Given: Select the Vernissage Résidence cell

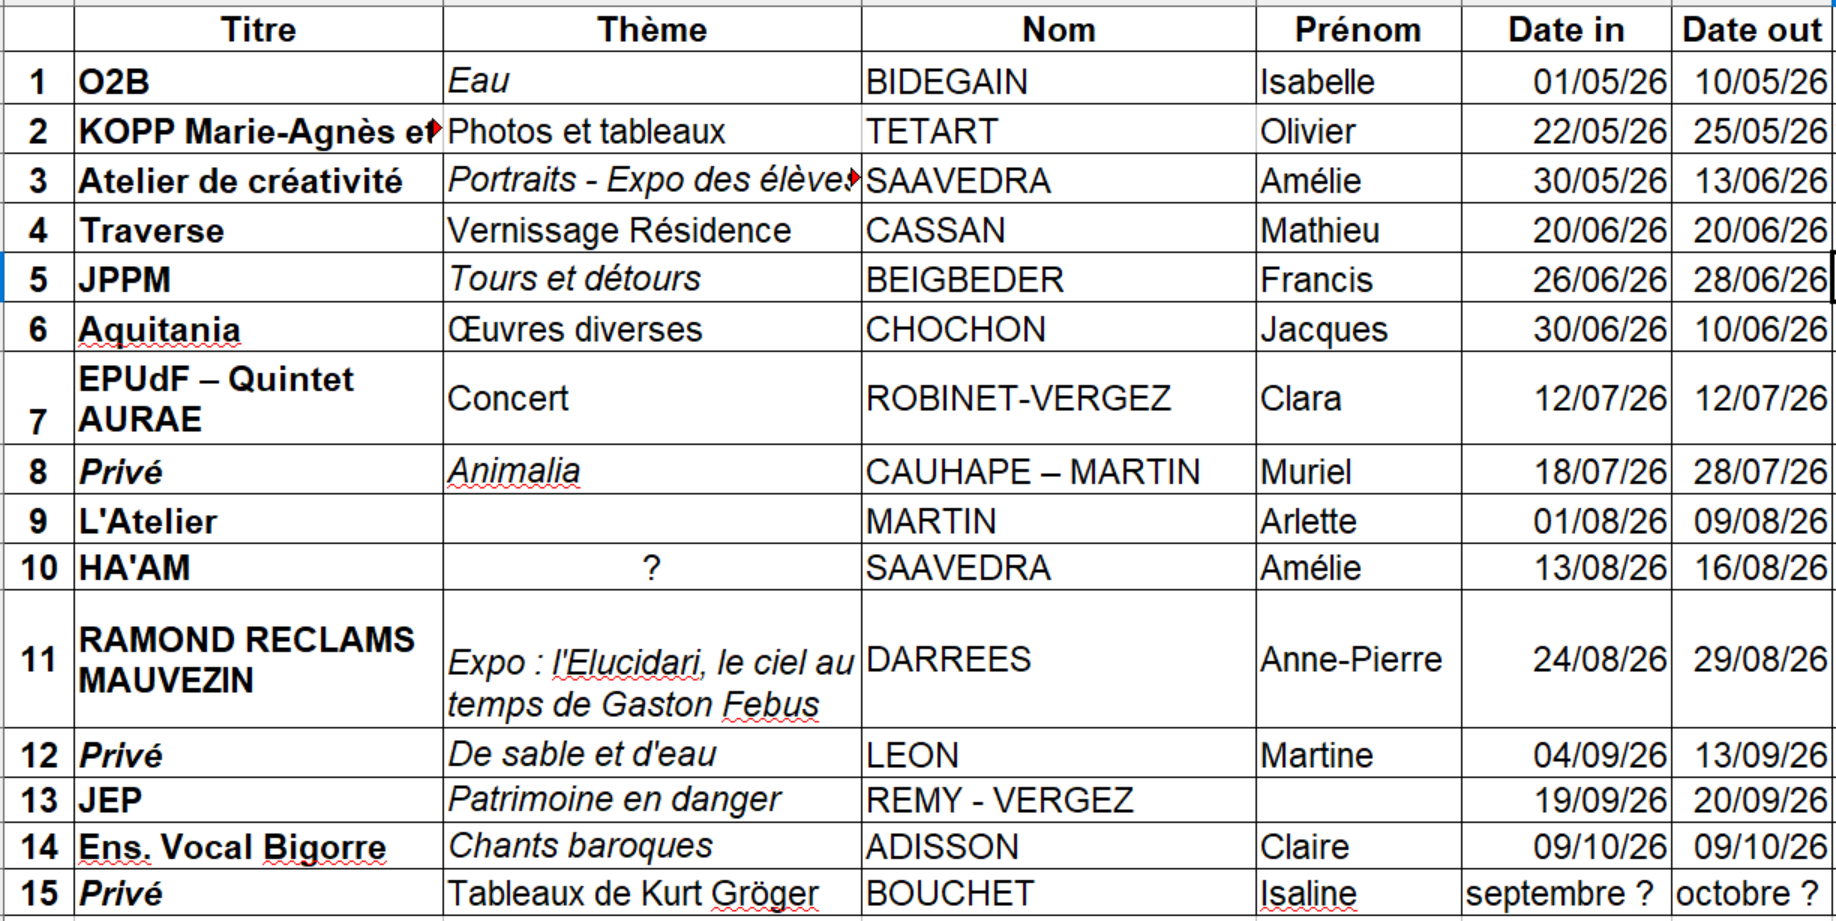Looking at the screenshot, I should click(x=652, y=231).
